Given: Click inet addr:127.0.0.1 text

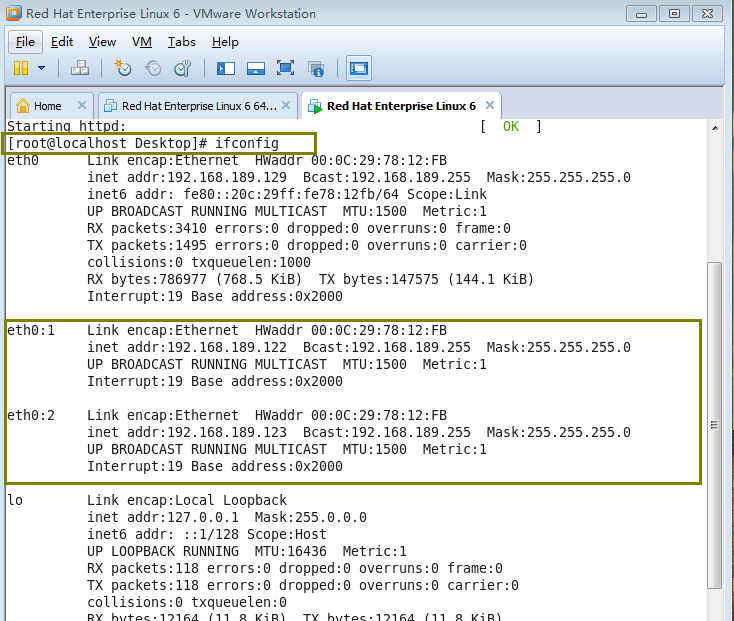Looking at the screenshot, I should click(x=163, y=517).
